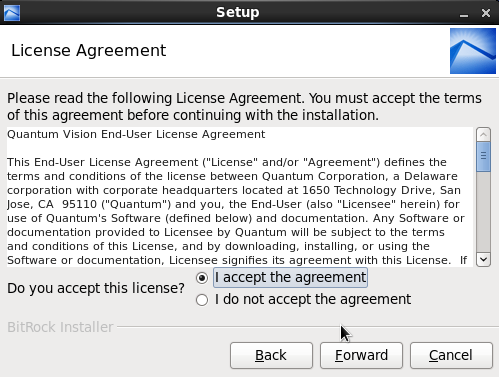This screenshot has width=499, height=377.
Task: Click the 'BitRock Installer' footer label
Action: pyautogui.click(x=60, y=327)
